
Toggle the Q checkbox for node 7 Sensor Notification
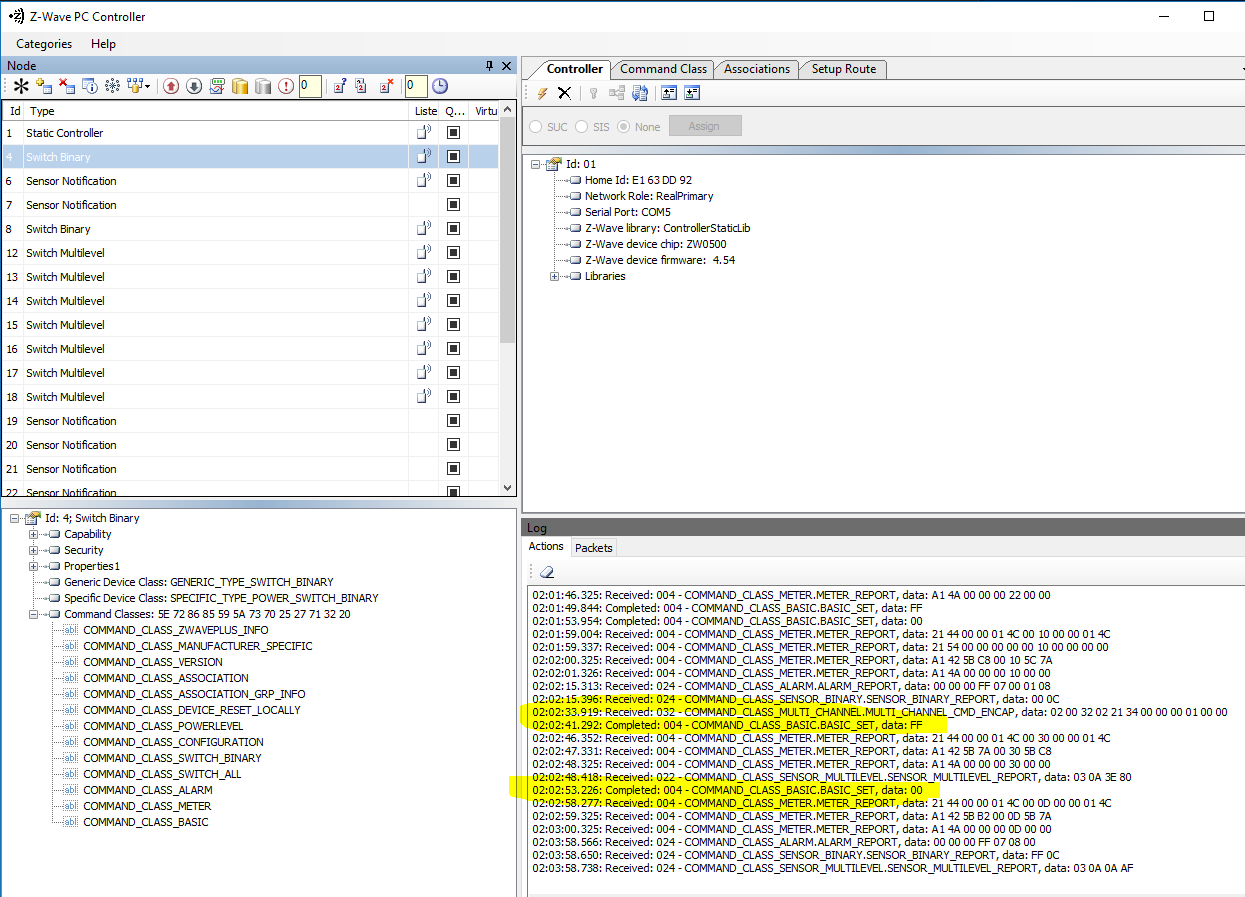453,205
